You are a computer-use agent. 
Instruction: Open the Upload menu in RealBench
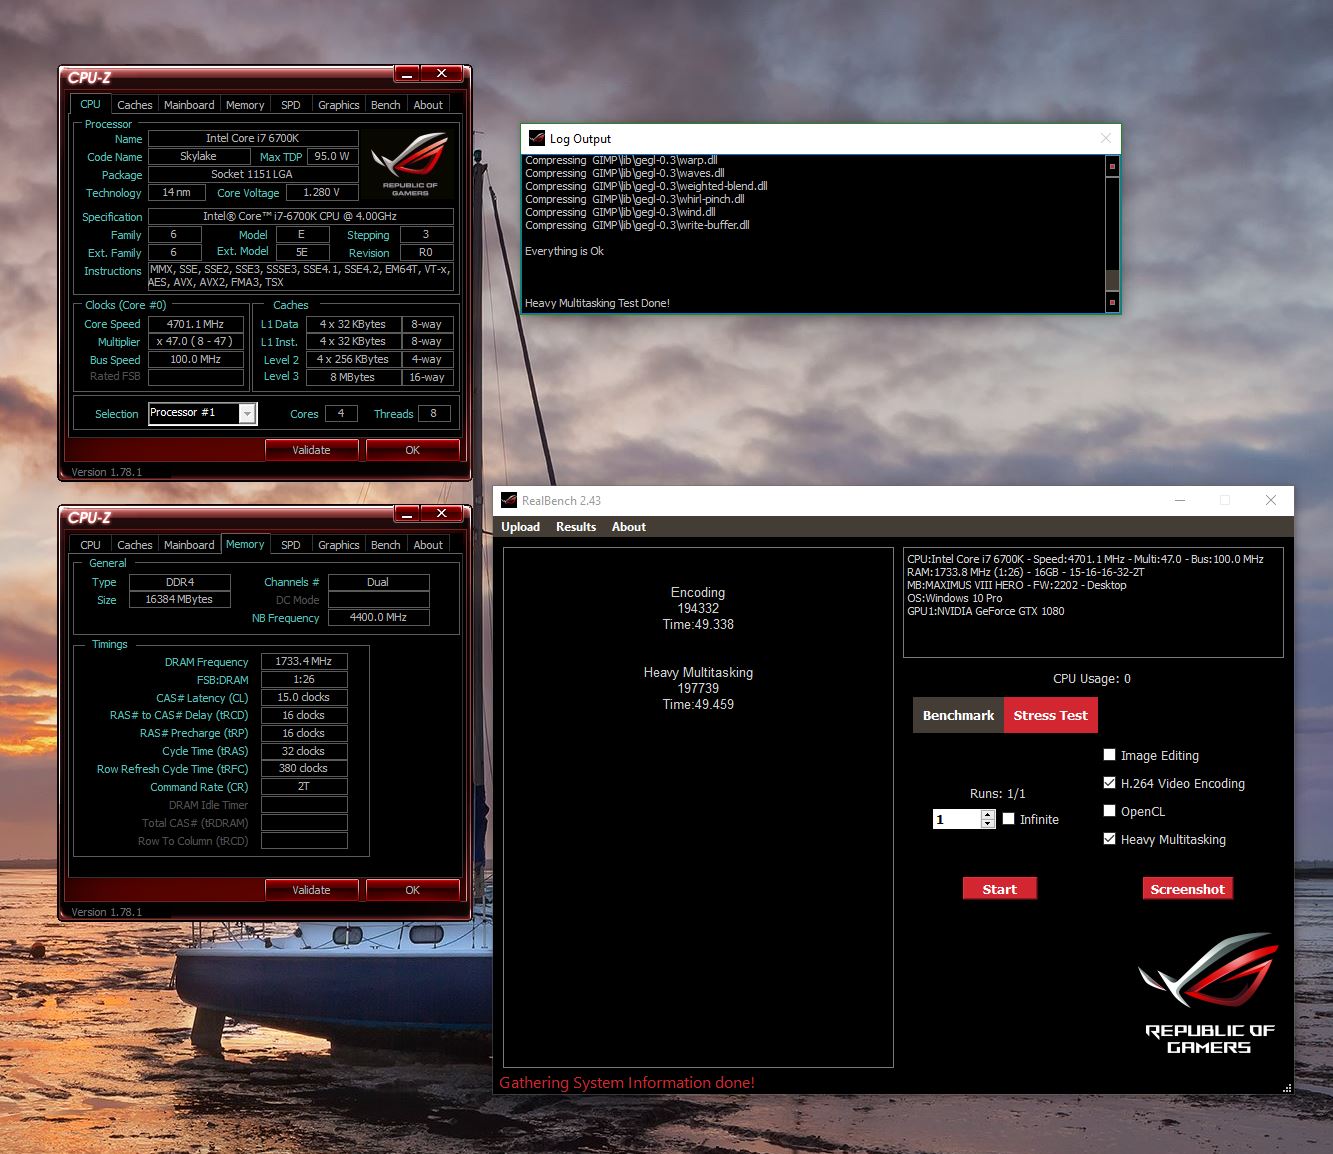pos(520,527)
